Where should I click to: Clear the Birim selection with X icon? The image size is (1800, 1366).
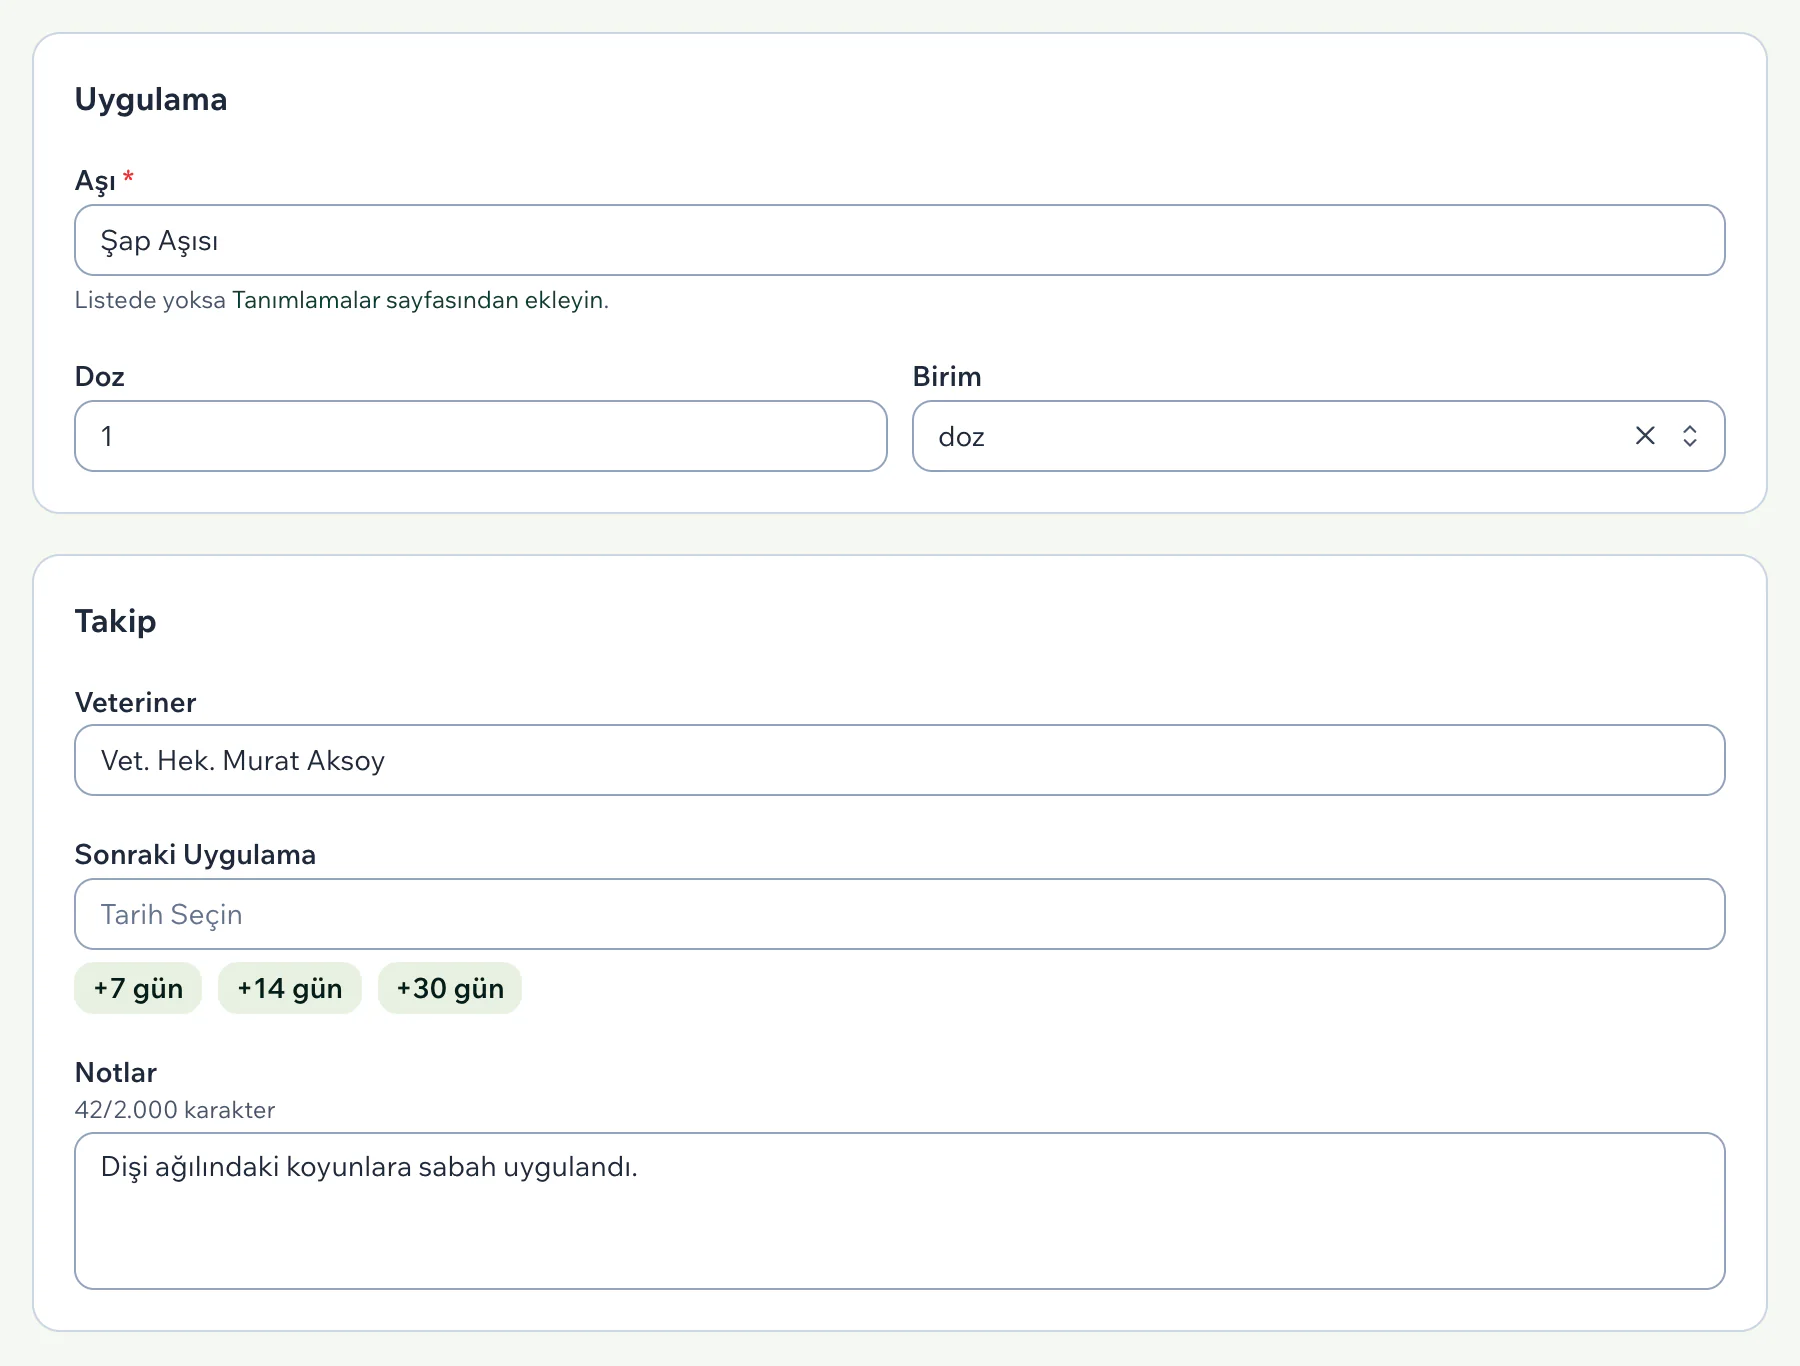1645,436
